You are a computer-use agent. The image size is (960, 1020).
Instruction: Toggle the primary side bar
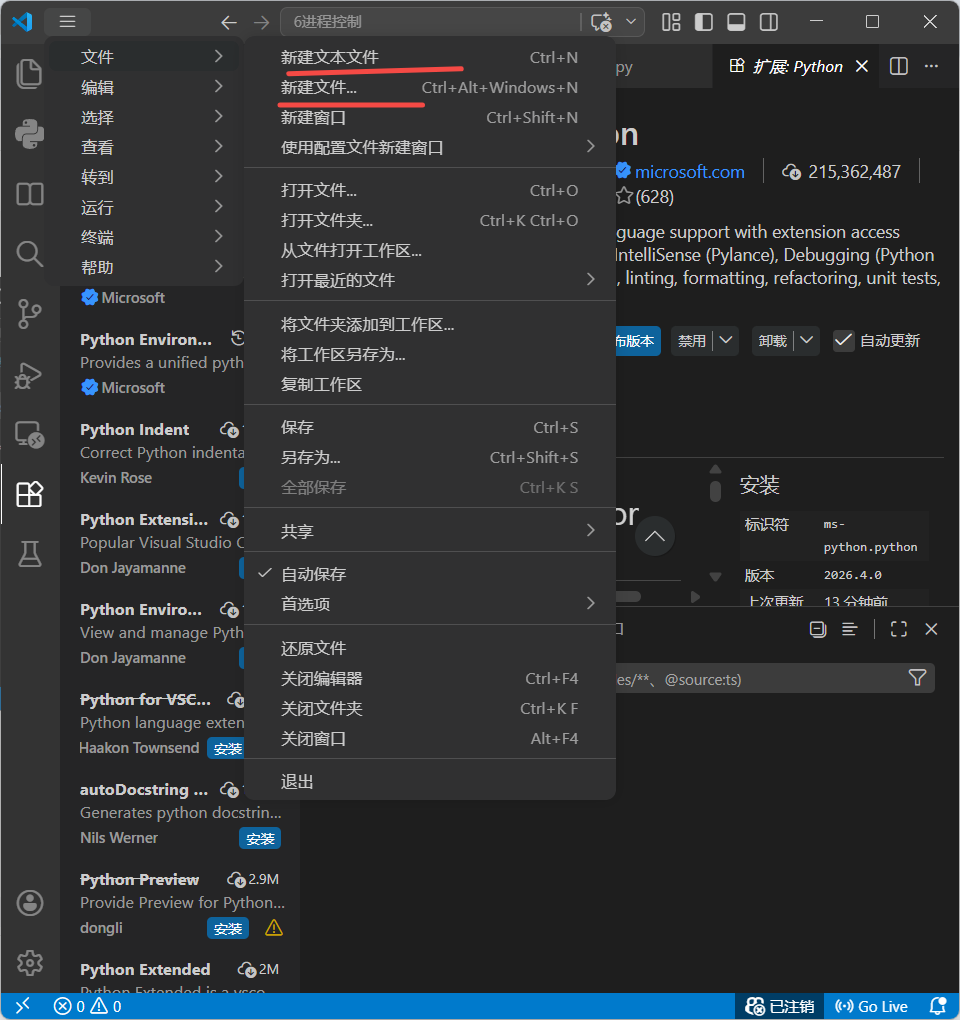click(x=704, y=22)
